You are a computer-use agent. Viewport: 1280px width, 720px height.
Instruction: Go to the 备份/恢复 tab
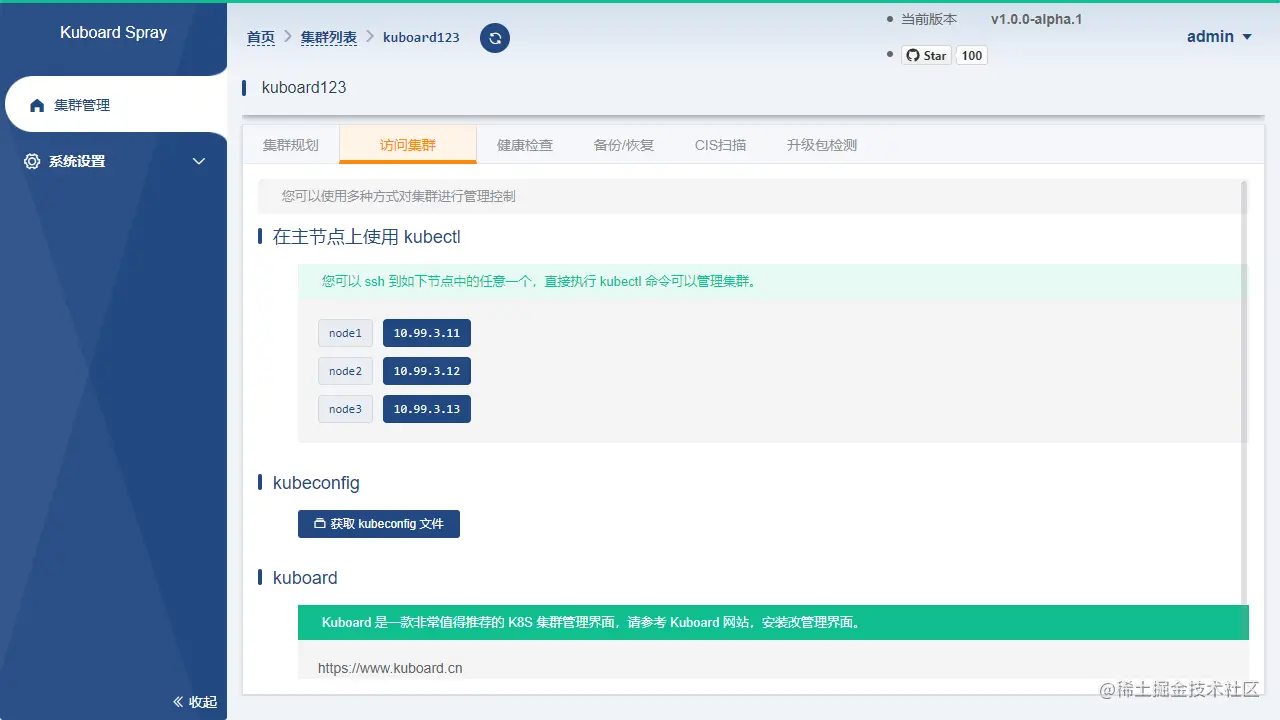624,145
